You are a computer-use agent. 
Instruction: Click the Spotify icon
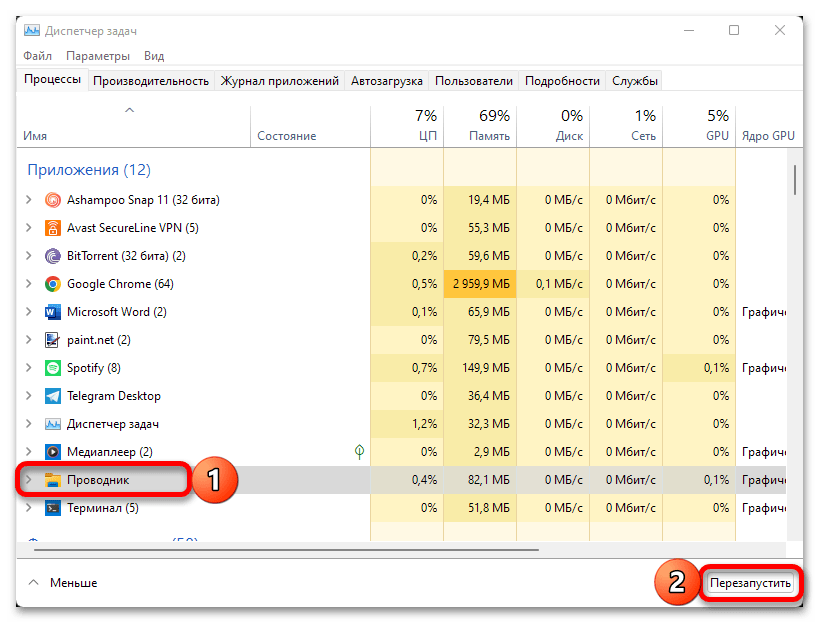(x=53, y=368)
